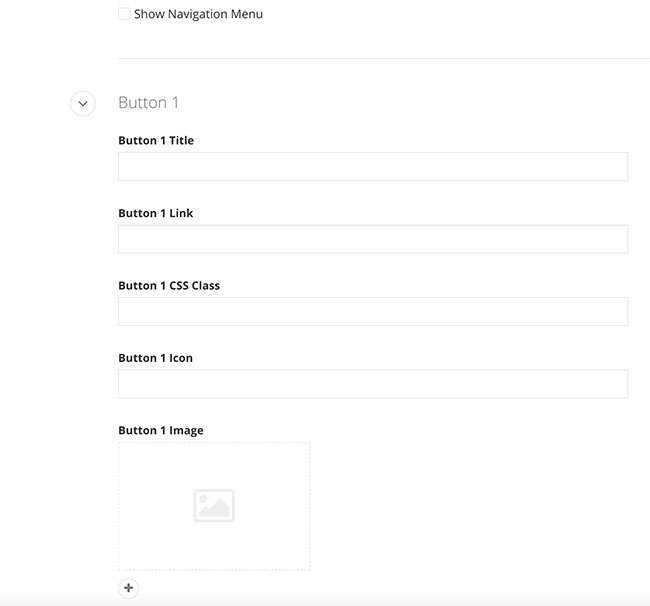This screenshot has height=606, width=650.
Task: Click the Button 1 Link field label
Action: [x=156, y=213]
